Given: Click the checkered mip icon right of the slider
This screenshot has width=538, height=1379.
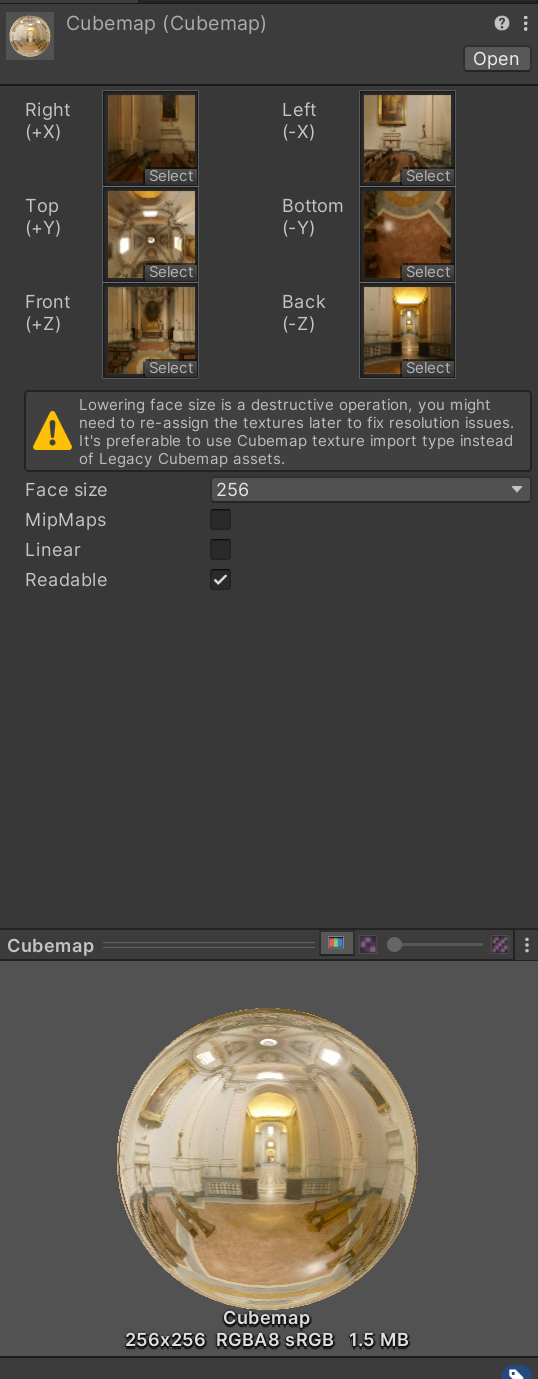Looking at the screenshot, I should tap(500, 944).
